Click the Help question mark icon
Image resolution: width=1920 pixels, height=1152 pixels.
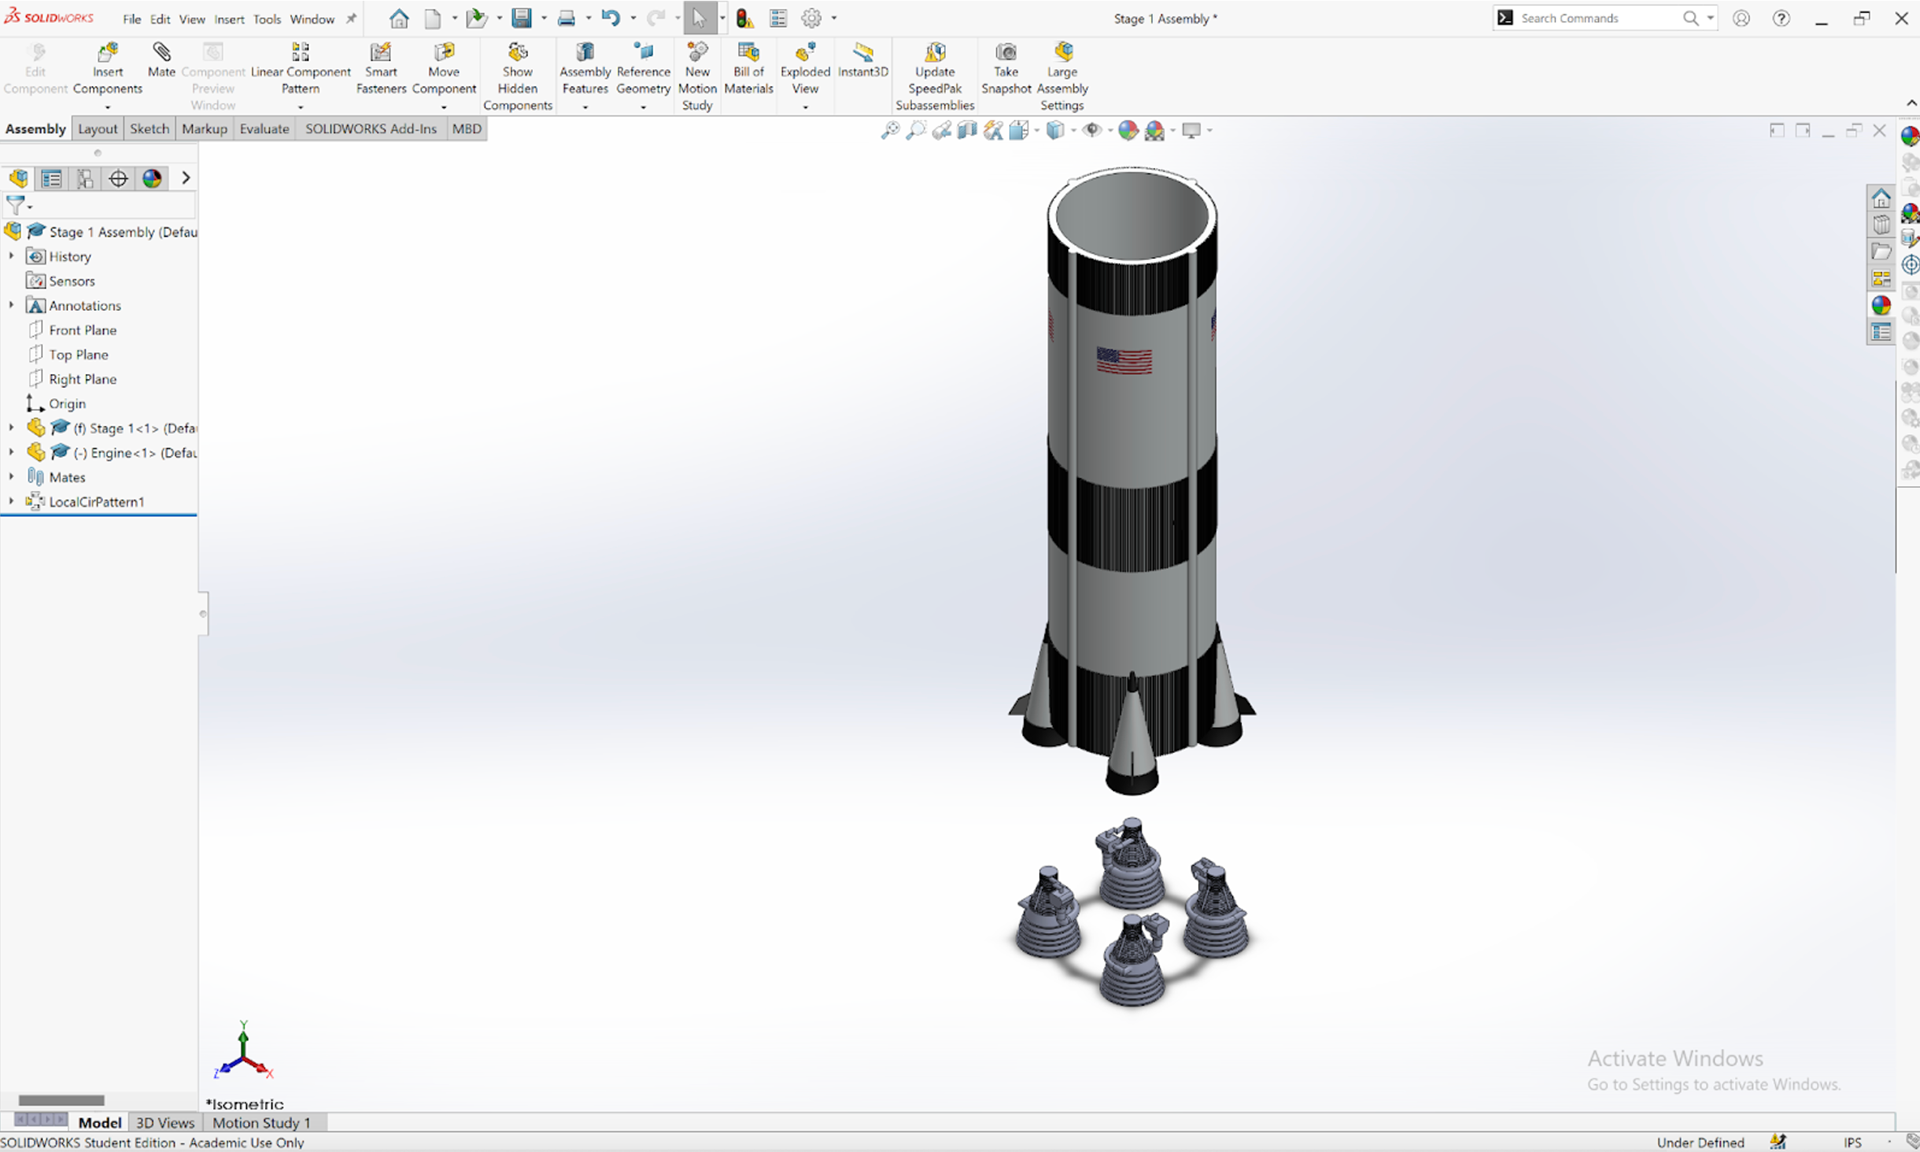(1781, 18)
